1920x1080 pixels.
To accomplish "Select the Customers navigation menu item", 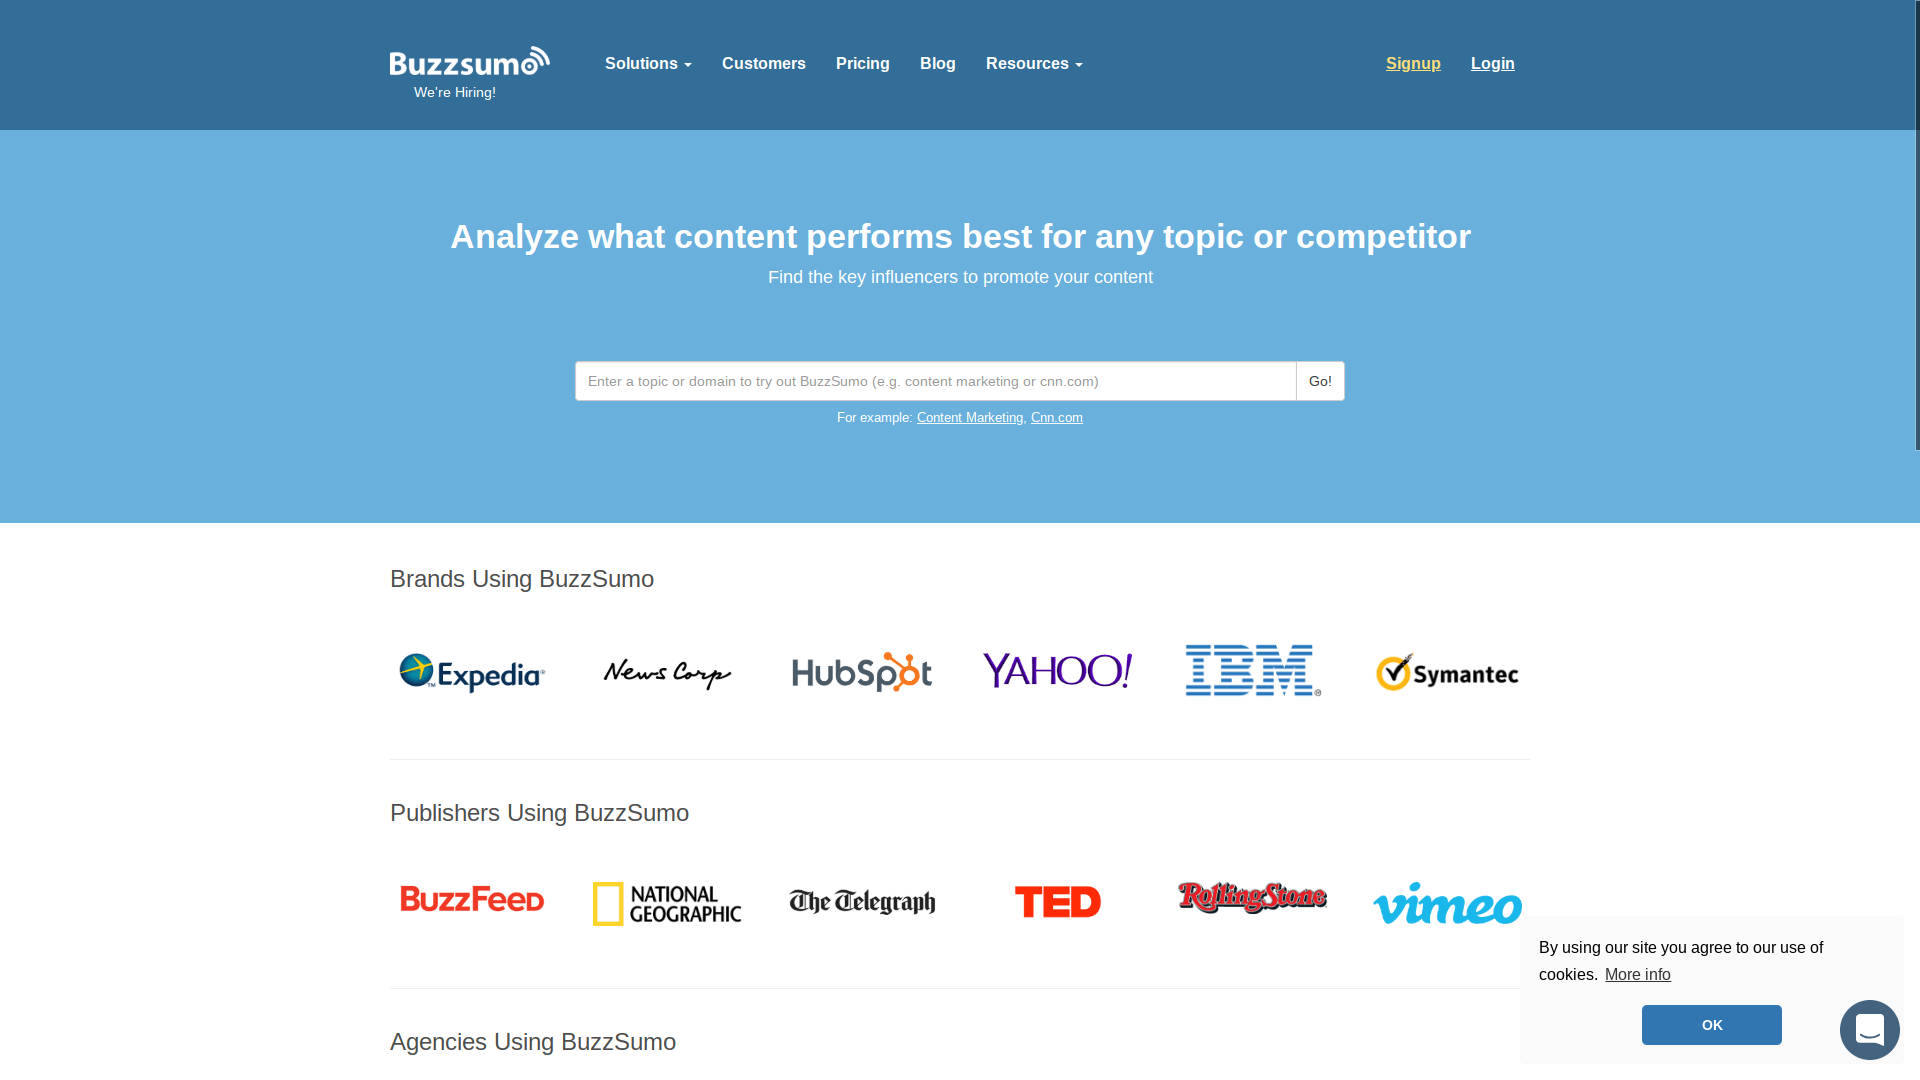I will point(764,63).
